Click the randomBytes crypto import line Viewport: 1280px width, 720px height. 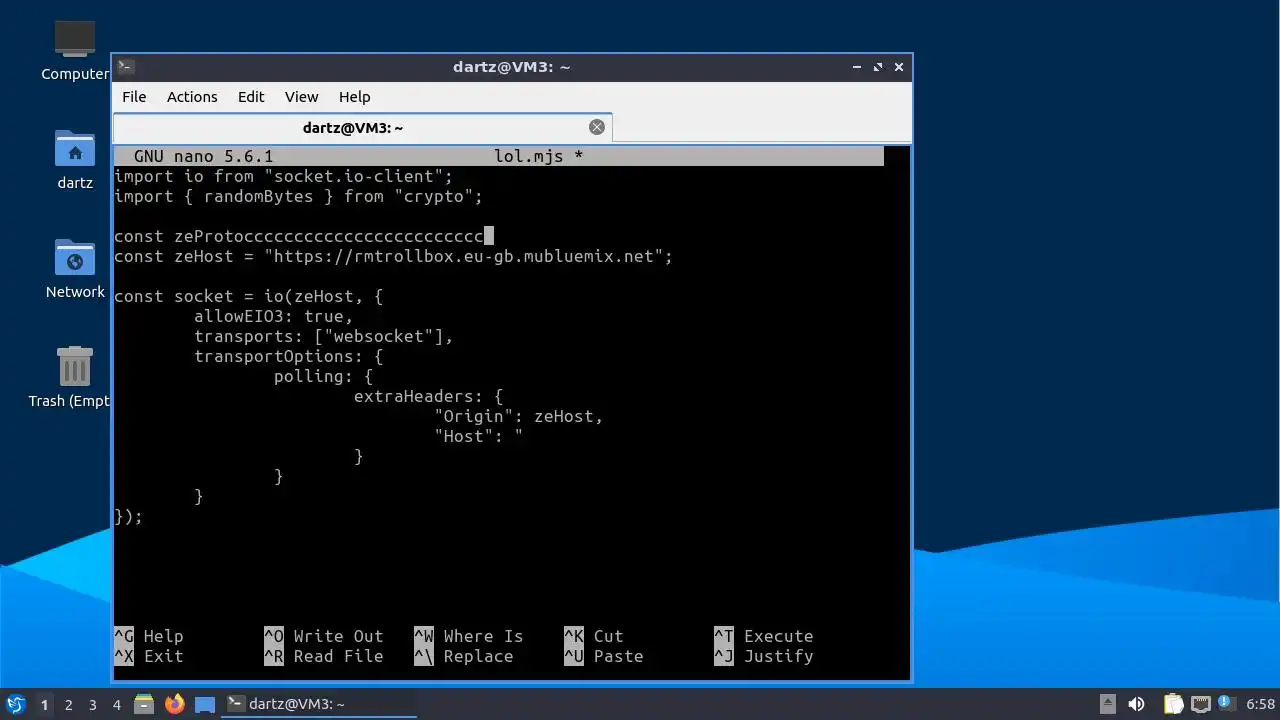[298, 196]
